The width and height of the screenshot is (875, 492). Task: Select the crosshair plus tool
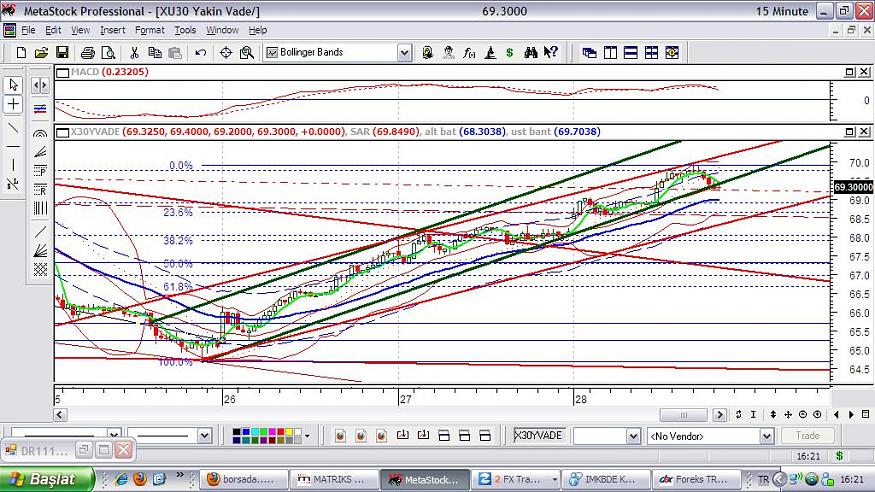[x=13, y=104]
